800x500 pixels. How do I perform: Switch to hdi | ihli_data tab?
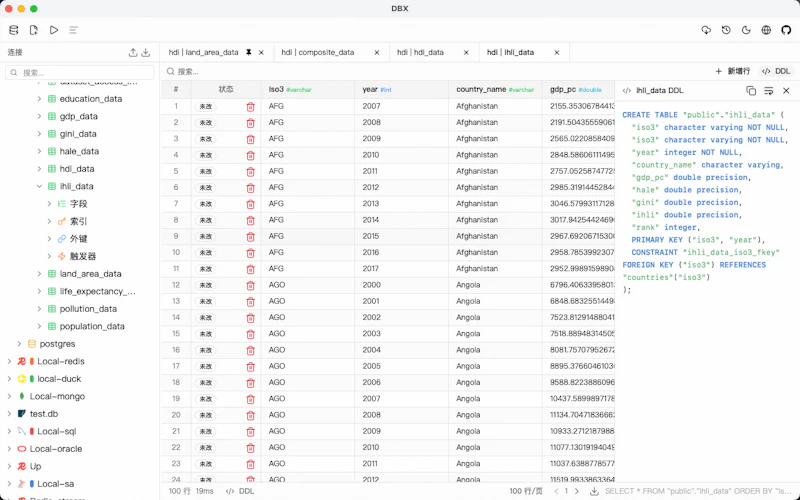click(x=510, y=52)
